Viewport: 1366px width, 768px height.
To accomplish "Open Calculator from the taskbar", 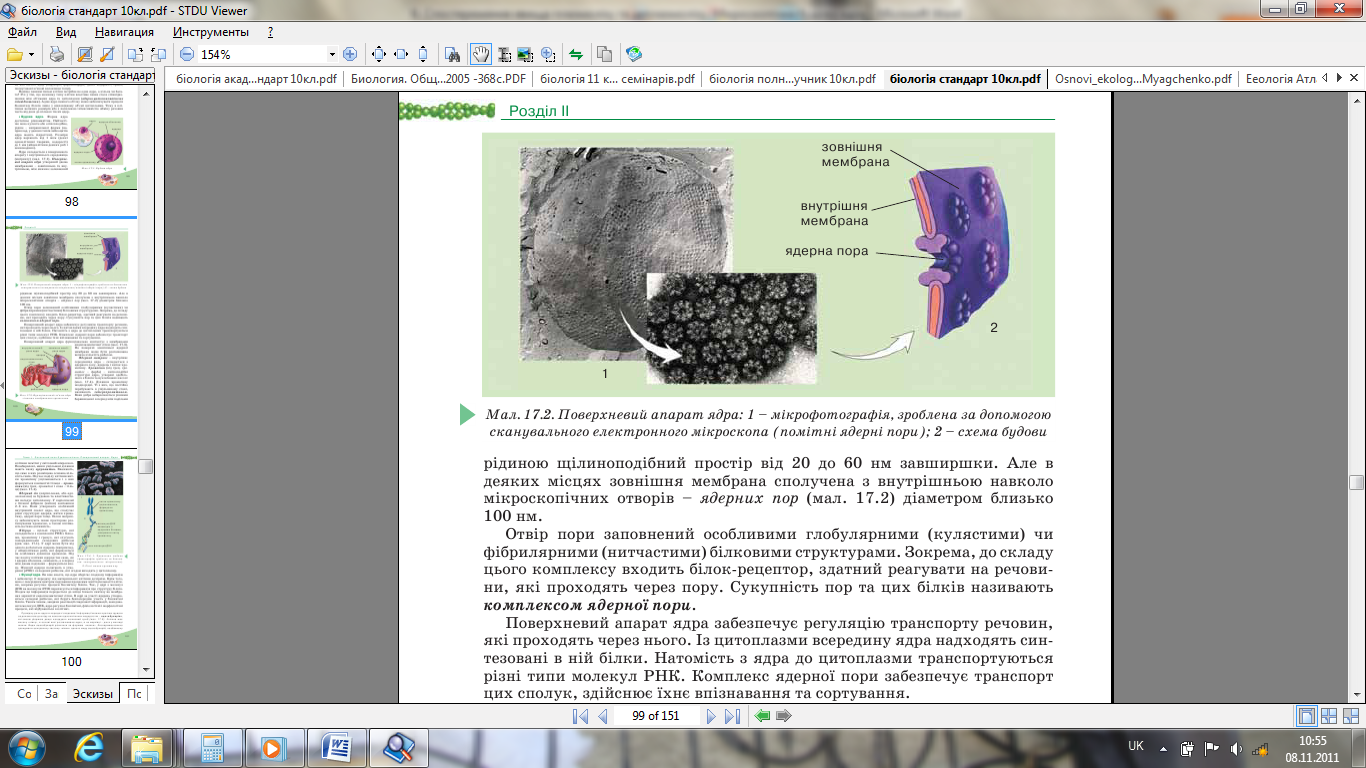I will [213, 747].
